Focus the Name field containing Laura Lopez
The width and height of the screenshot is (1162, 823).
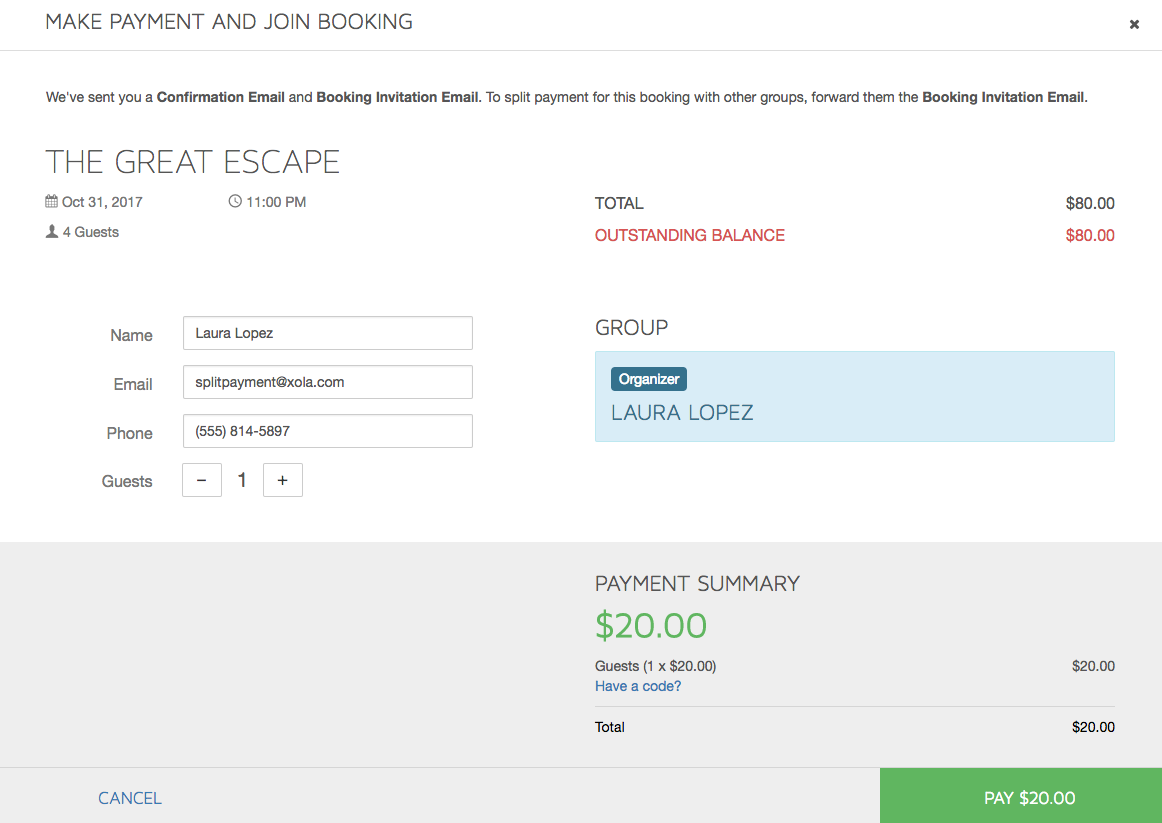(328, 333)
